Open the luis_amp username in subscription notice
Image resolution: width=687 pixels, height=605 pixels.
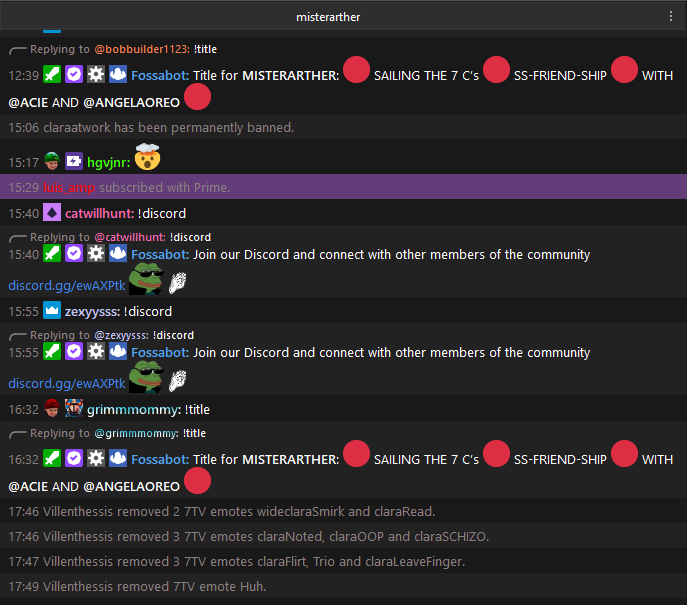pyautogui.click(x=69, y=188)
